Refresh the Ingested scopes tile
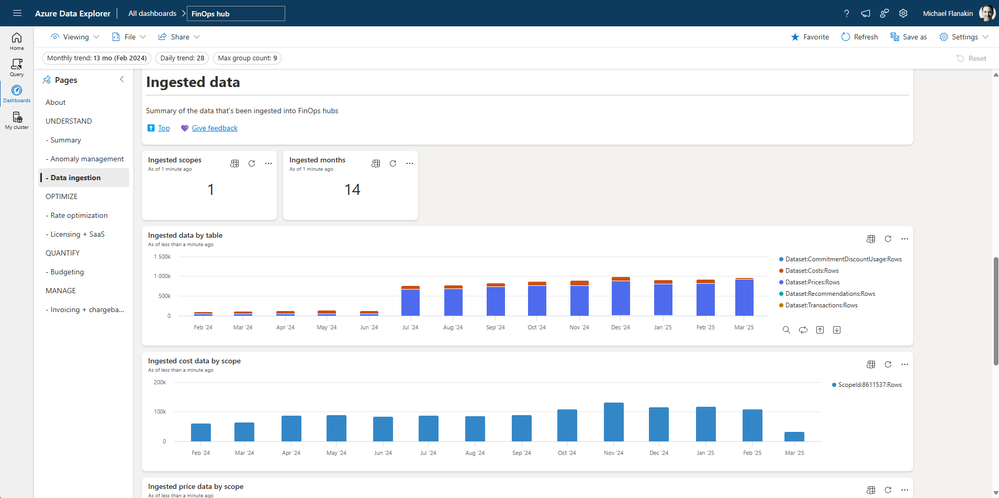 point(251,163)
